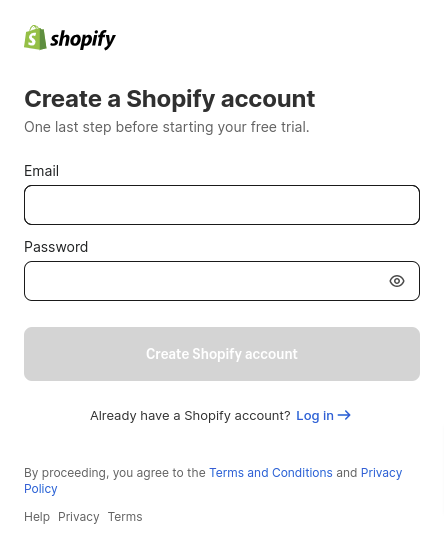Click the By proceeding, you agree text
444x541 pixels.
(x=115, y=473)
